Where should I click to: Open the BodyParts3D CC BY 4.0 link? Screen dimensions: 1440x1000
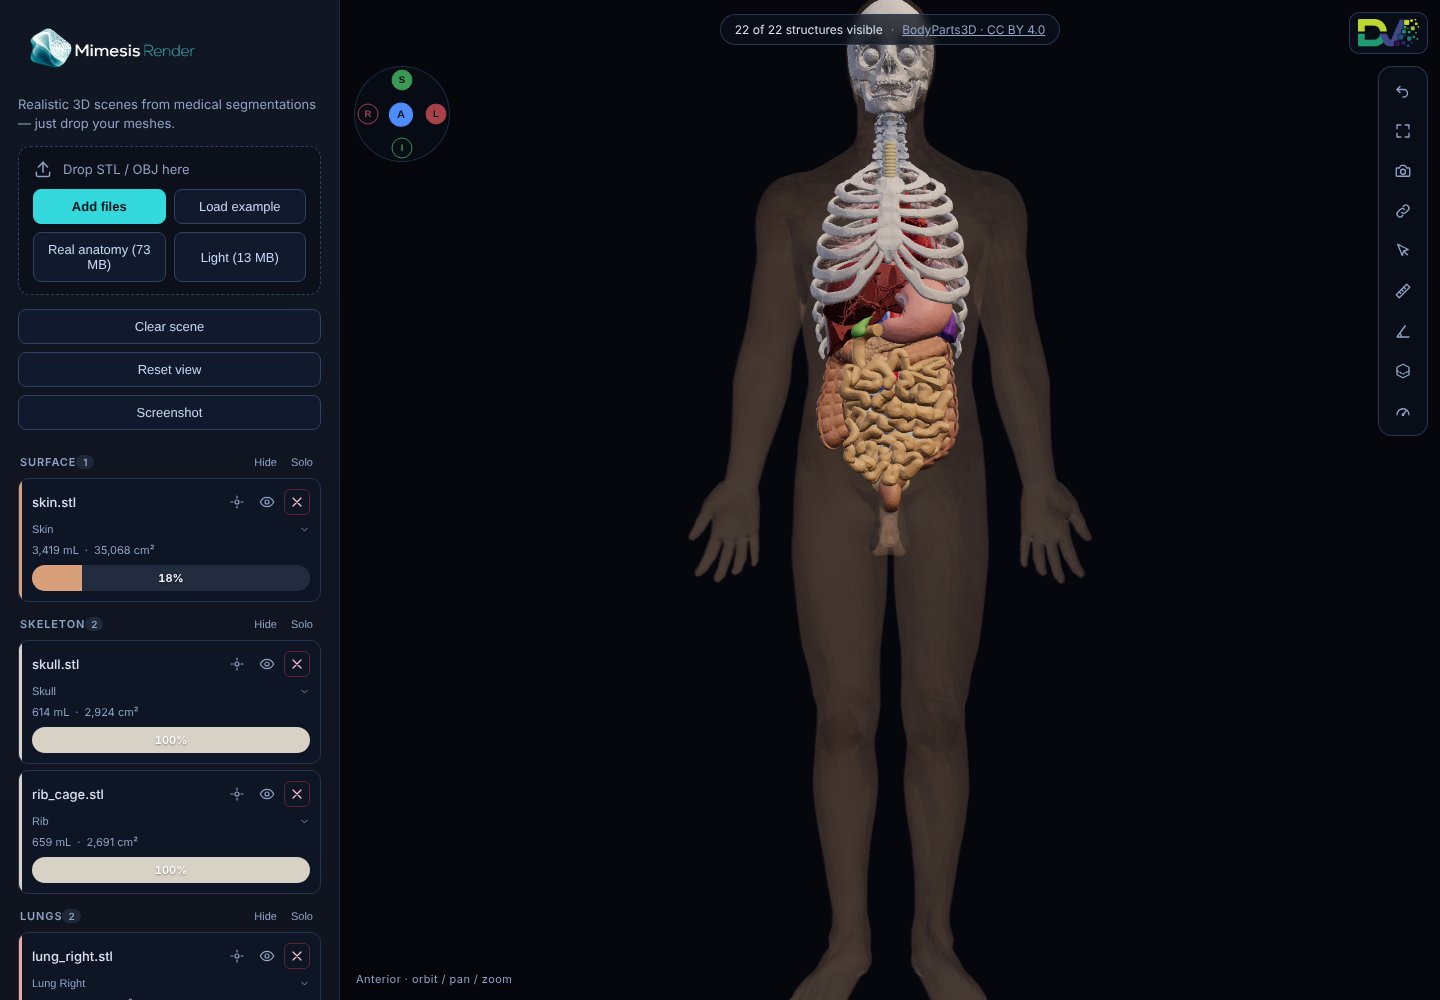(973, 30)
